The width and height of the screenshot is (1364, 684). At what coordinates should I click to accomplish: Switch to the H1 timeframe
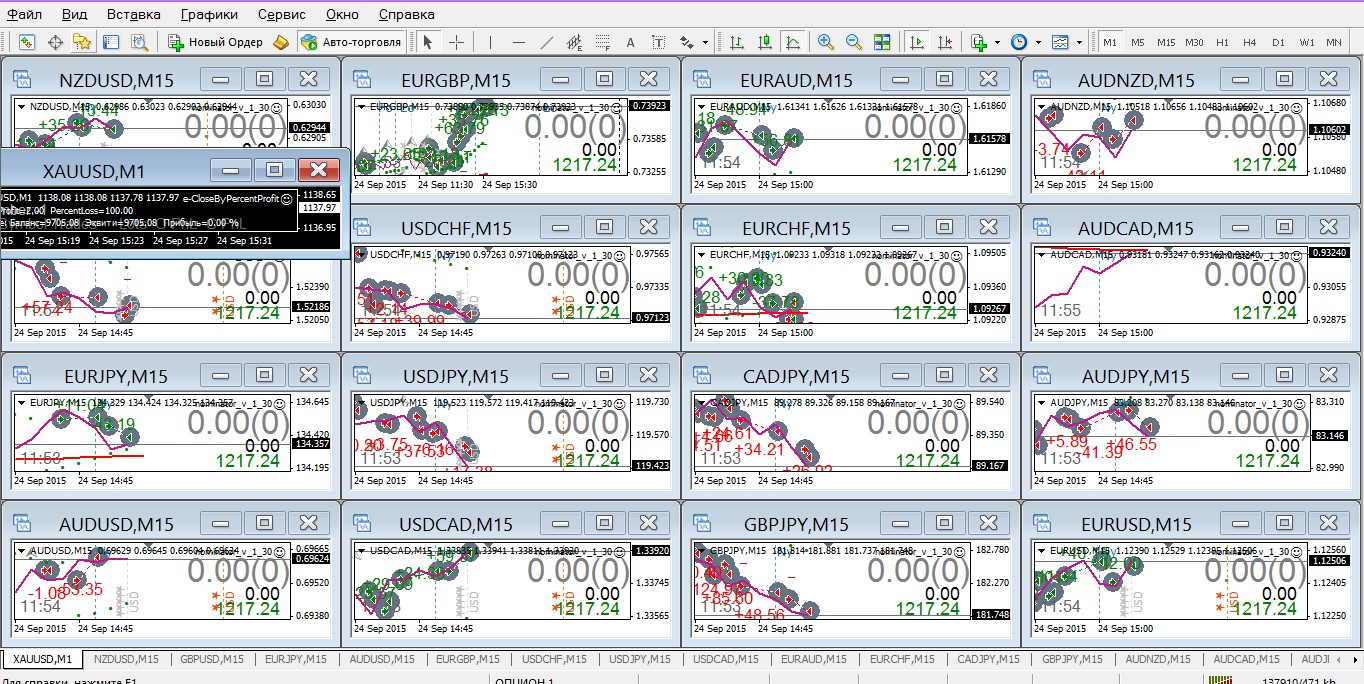tap(1222, 42)
